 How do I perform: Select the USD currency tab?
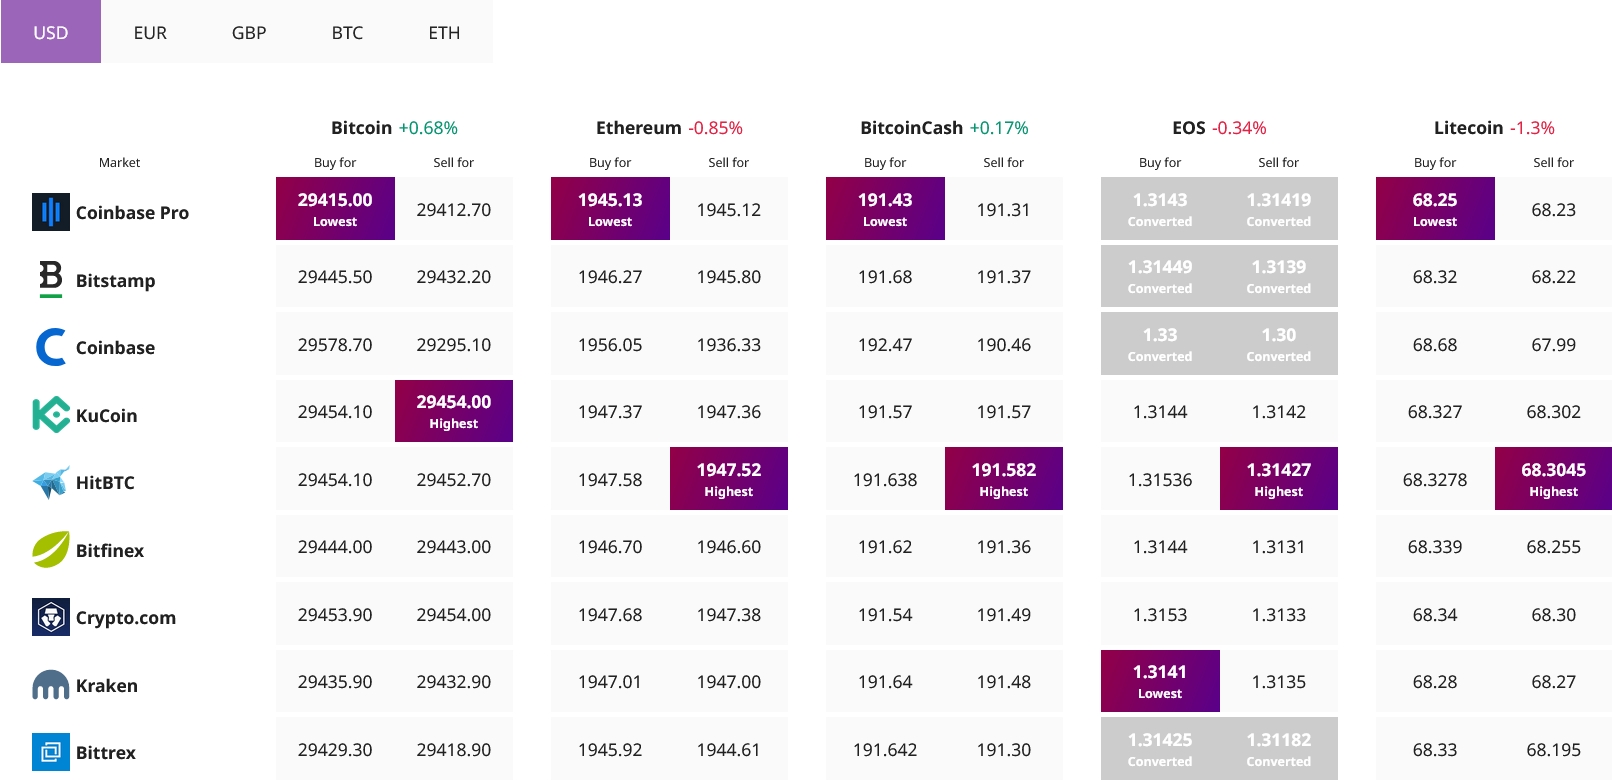point(51,32)
